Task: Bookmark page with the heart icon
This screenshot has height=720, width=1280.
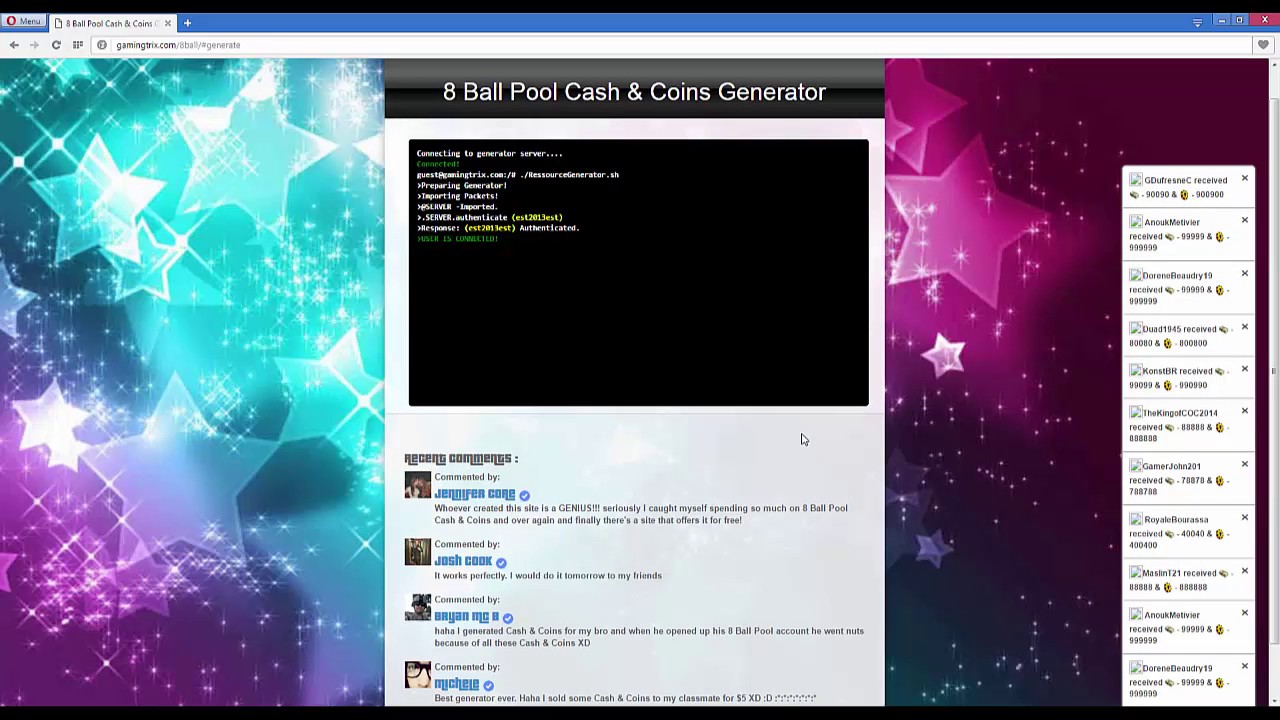Action: [1263, 45]
